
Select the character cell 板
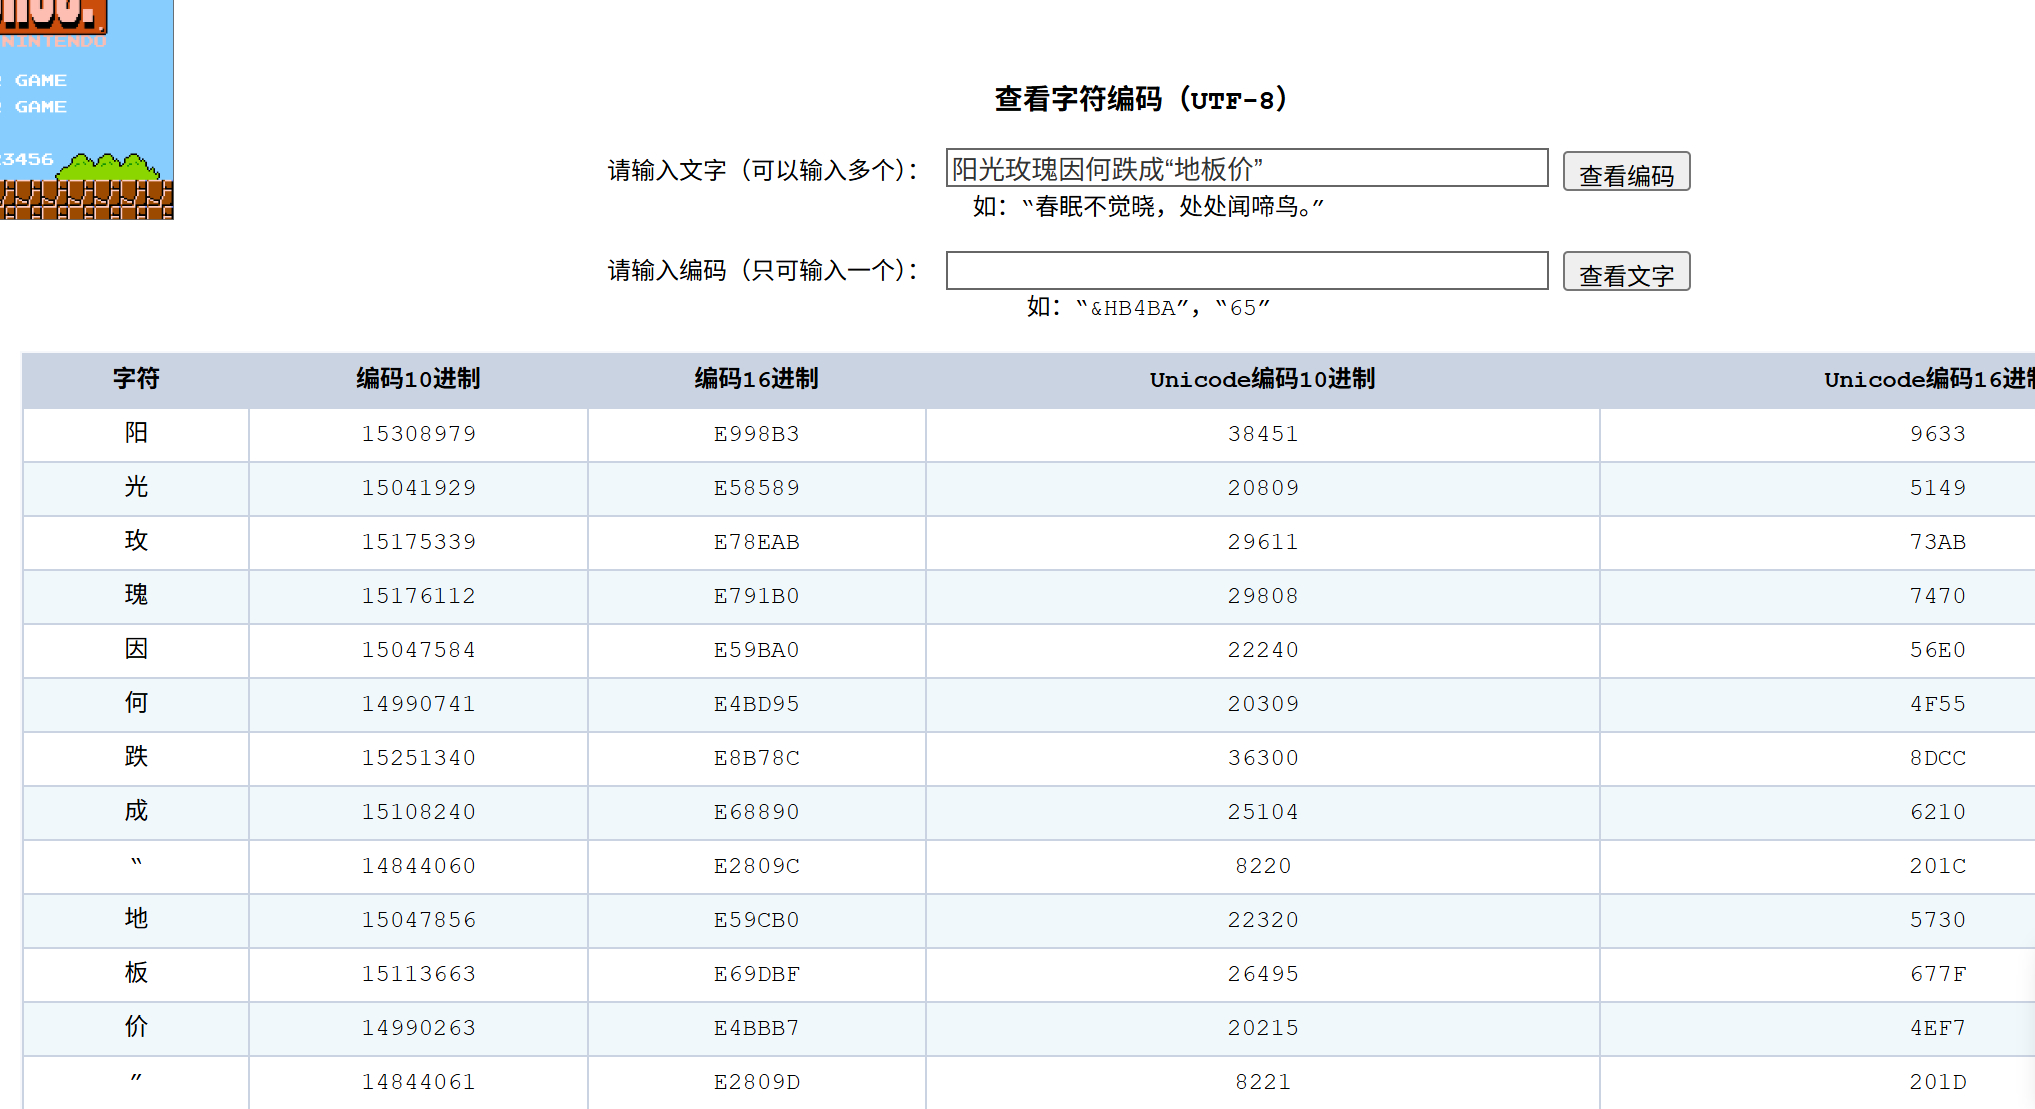pos(136,973)
